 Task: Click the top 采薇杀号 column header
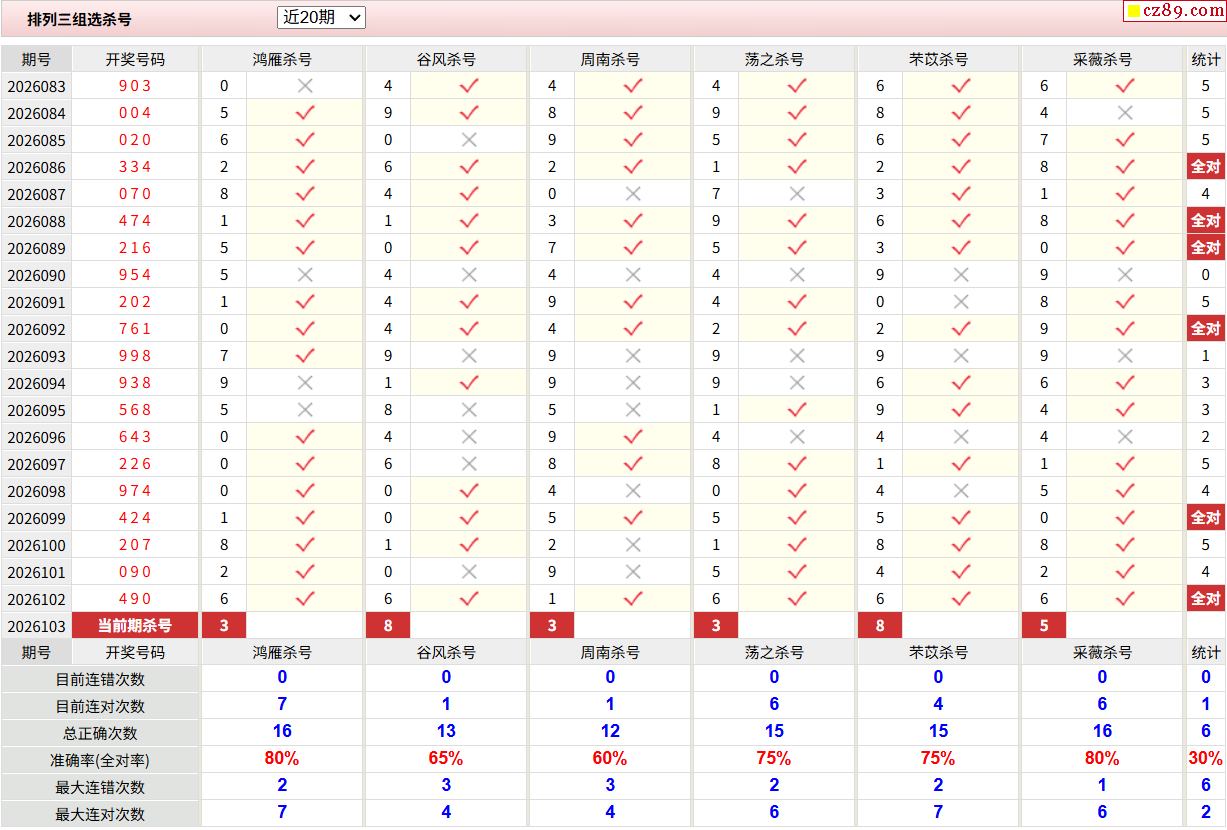(1102, 59)
